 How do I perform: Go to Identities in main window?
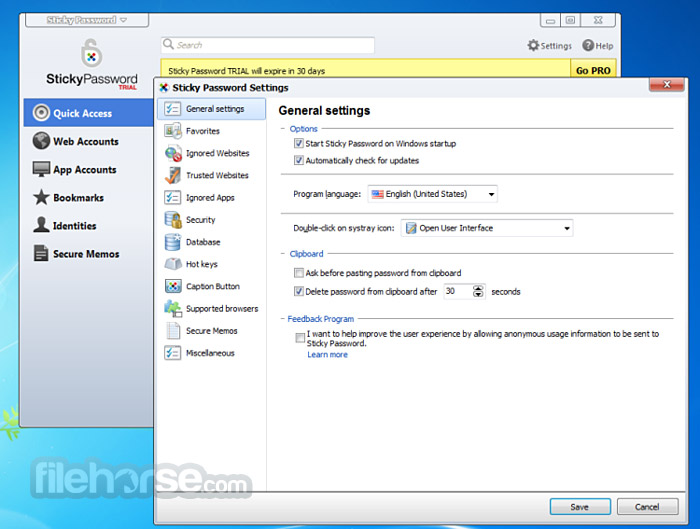click(88, 225)
